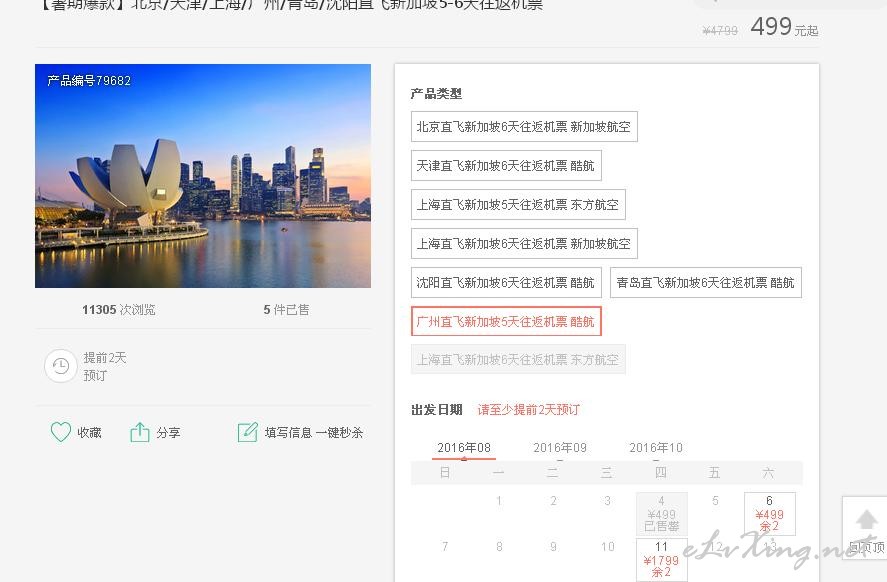Select 上海直飞新加坡5天往返机票 东方航空 option

coord(518,205)
